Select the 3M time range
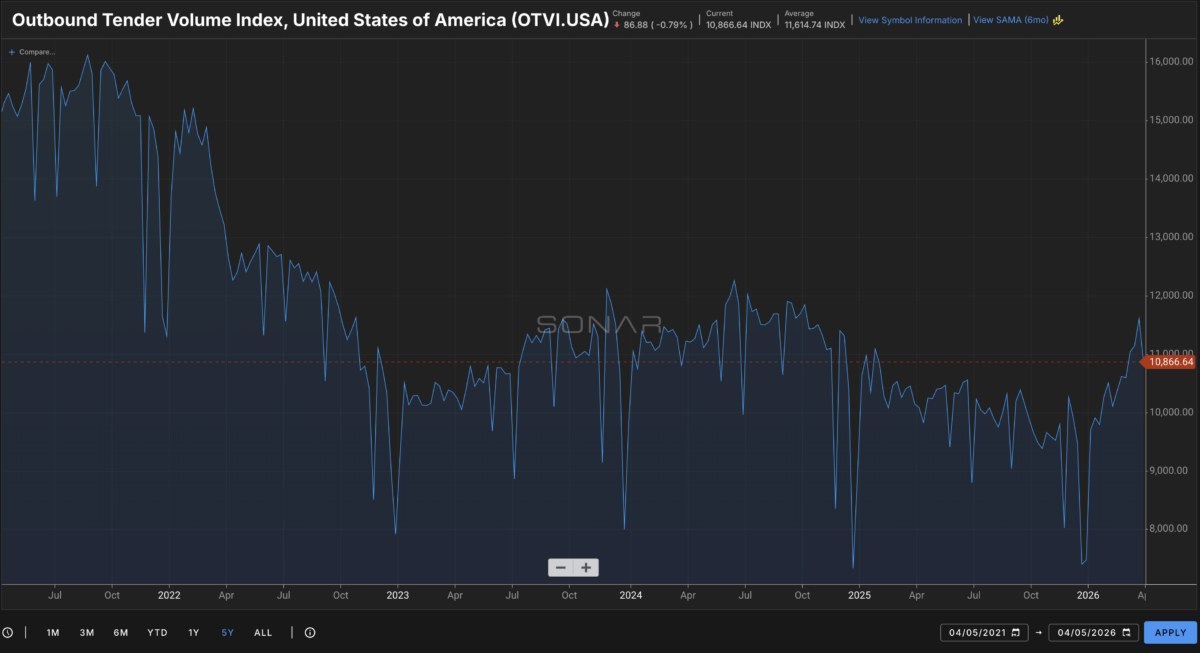This screenshot has width=1200, height=653. tap(87, 633)
